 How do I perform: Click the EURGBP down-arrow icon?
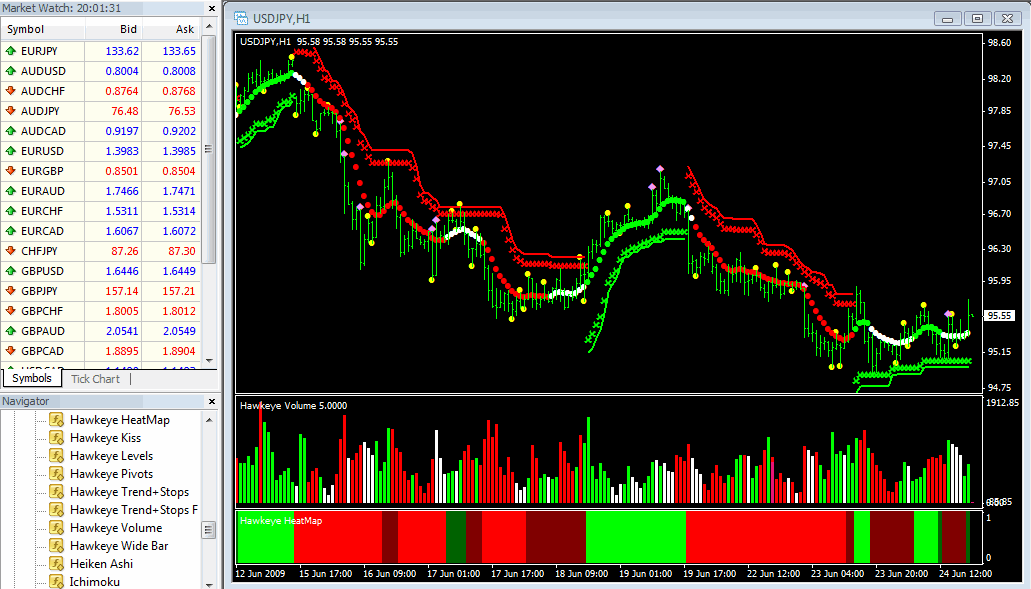click(x=11, y=171)
